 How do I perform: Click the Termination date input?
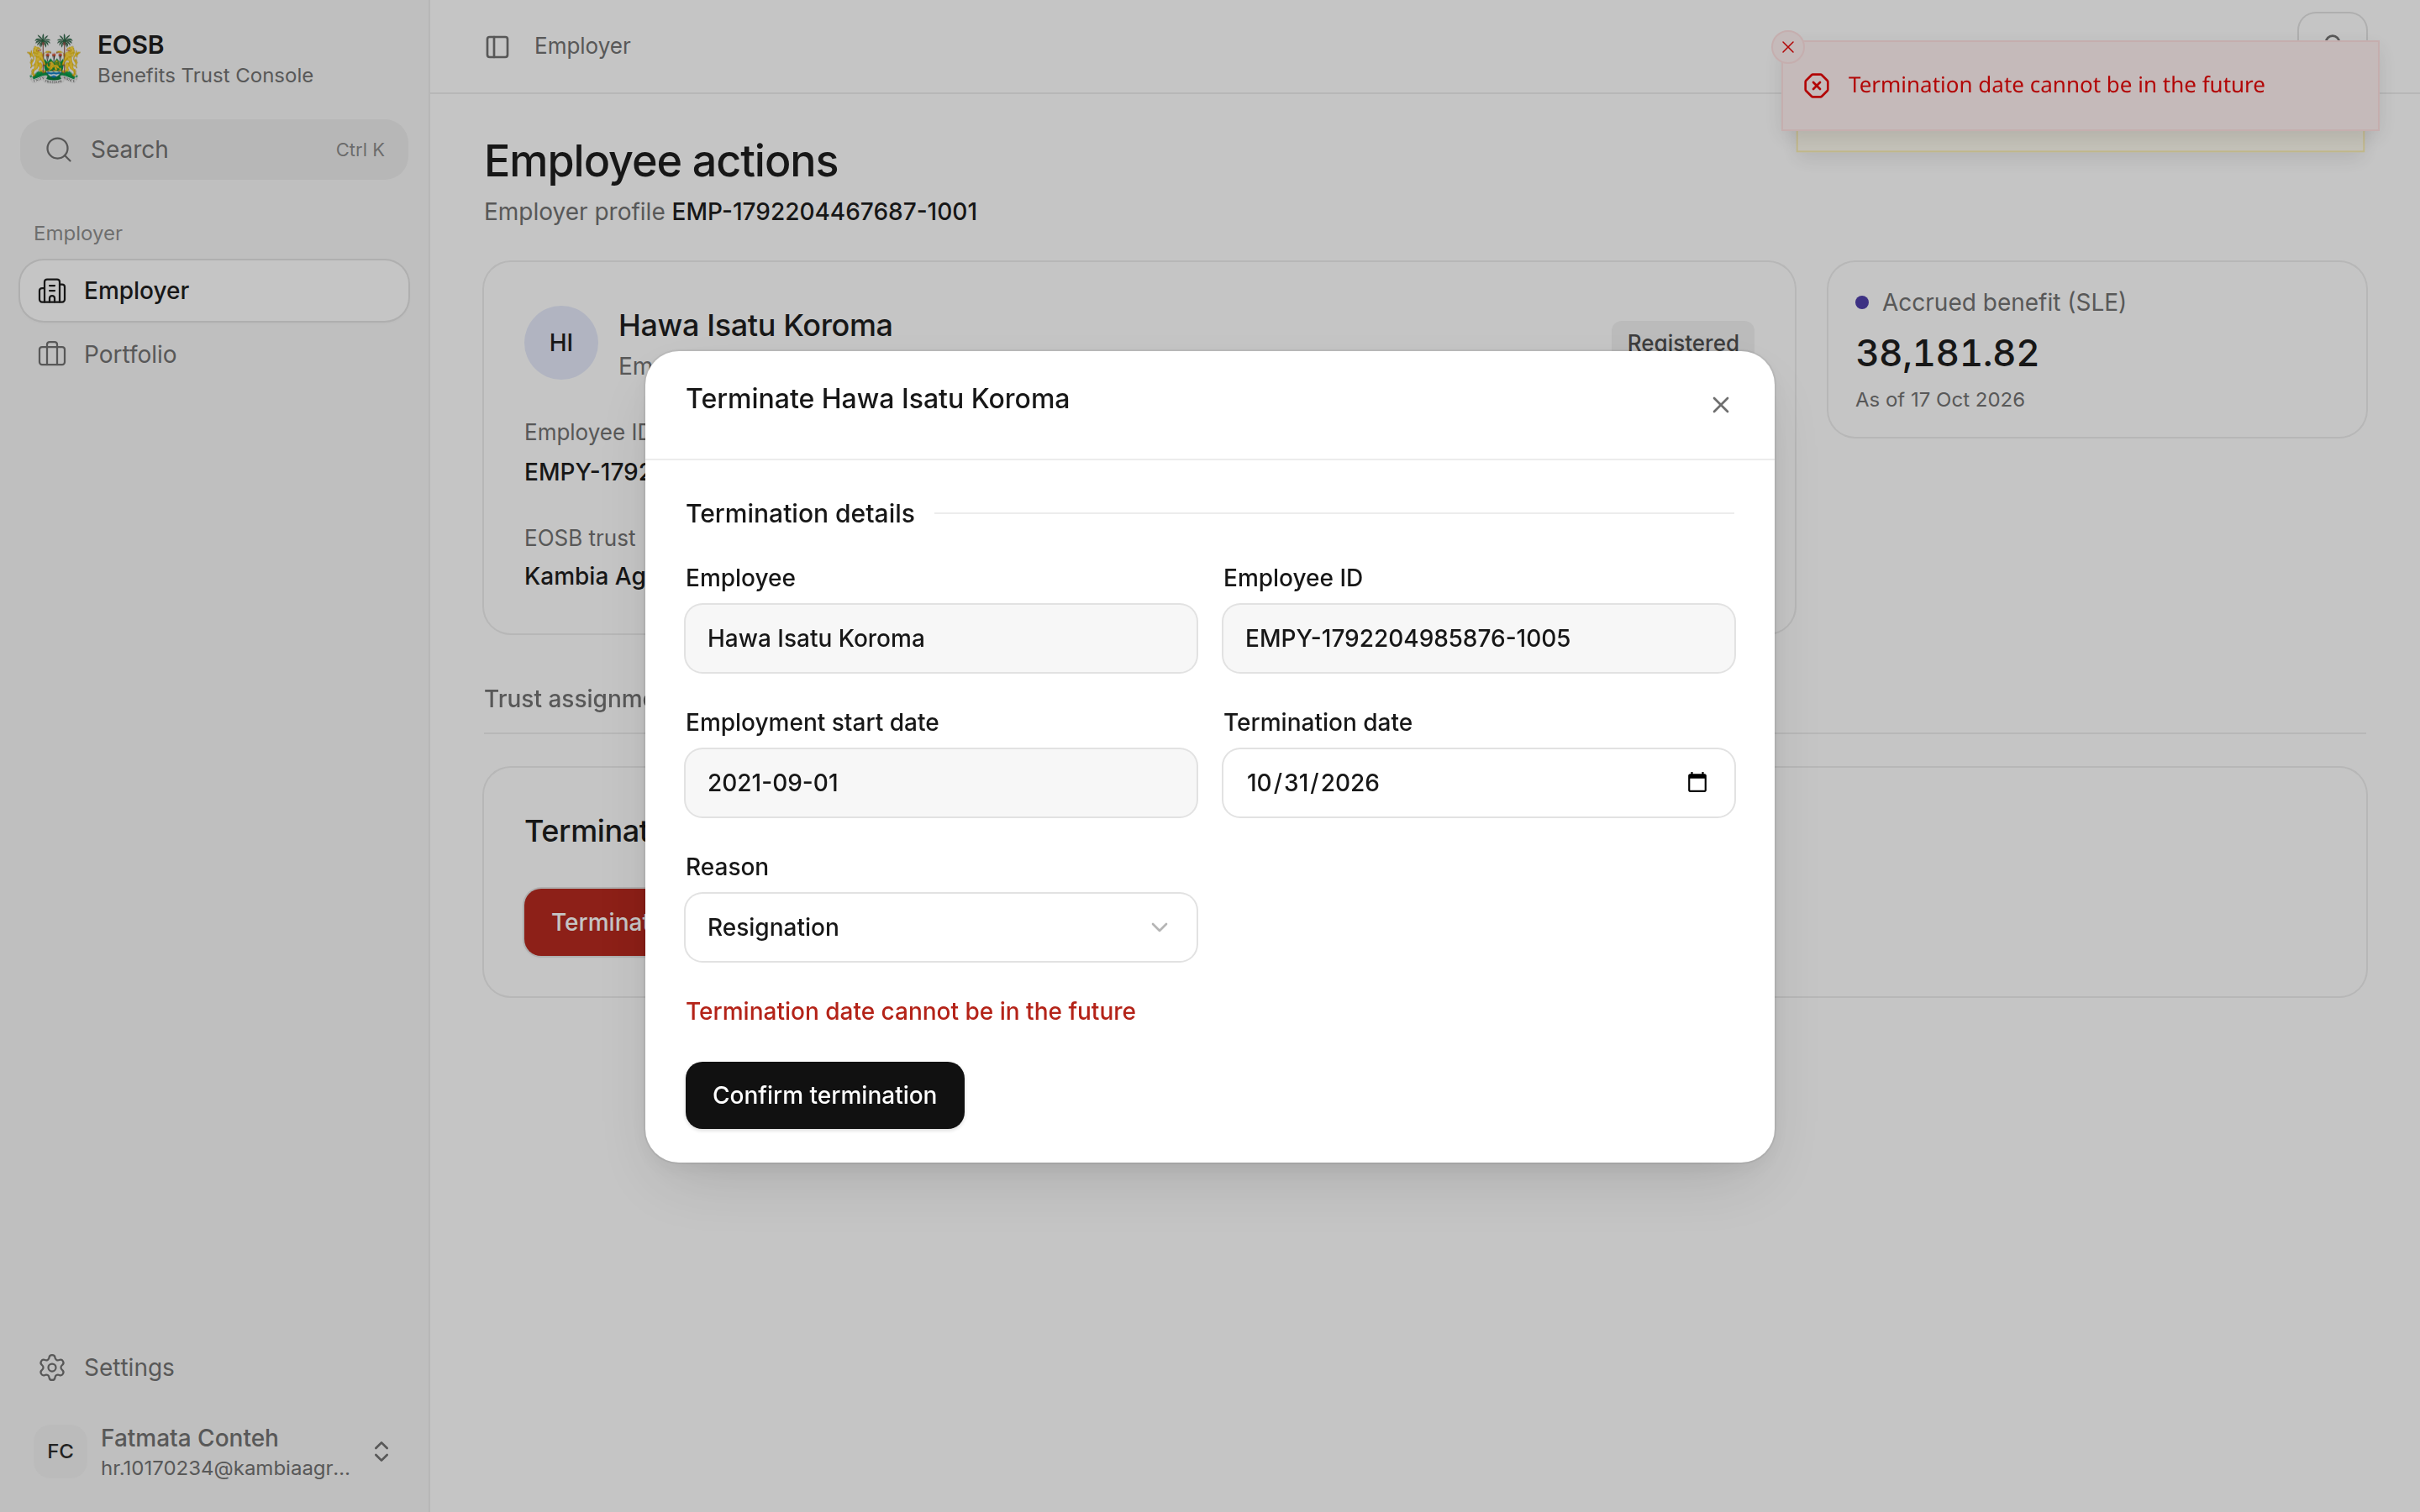[x=1478, y=783]
